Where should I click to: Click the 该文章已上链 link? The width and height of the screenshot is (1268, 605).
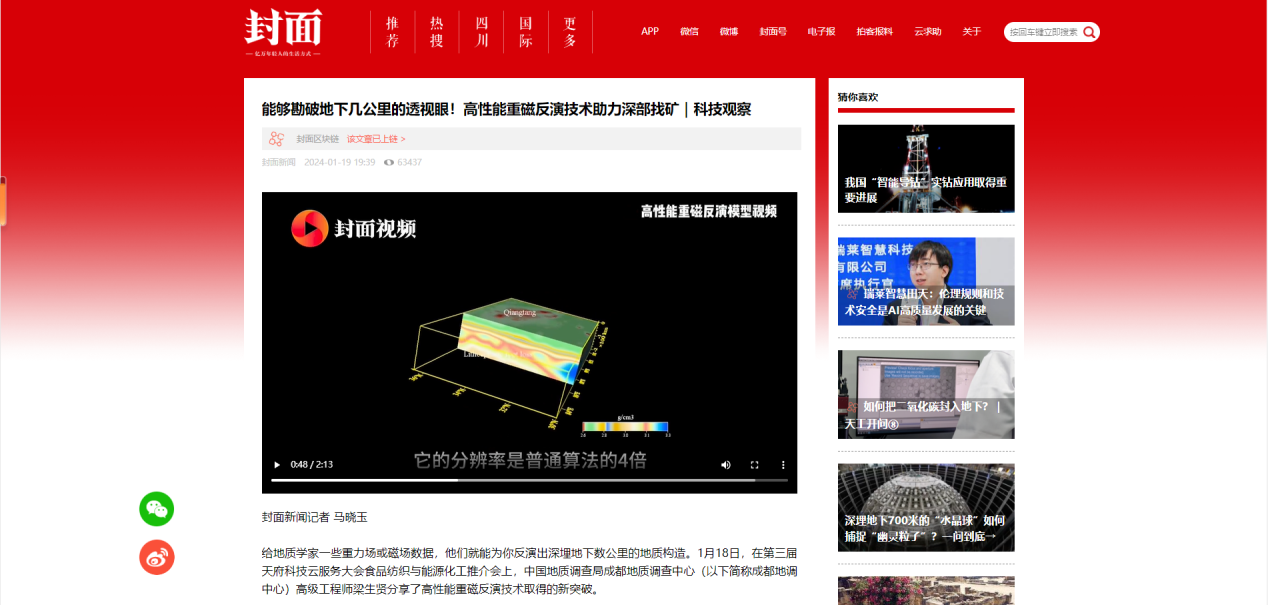coord(376,139)
